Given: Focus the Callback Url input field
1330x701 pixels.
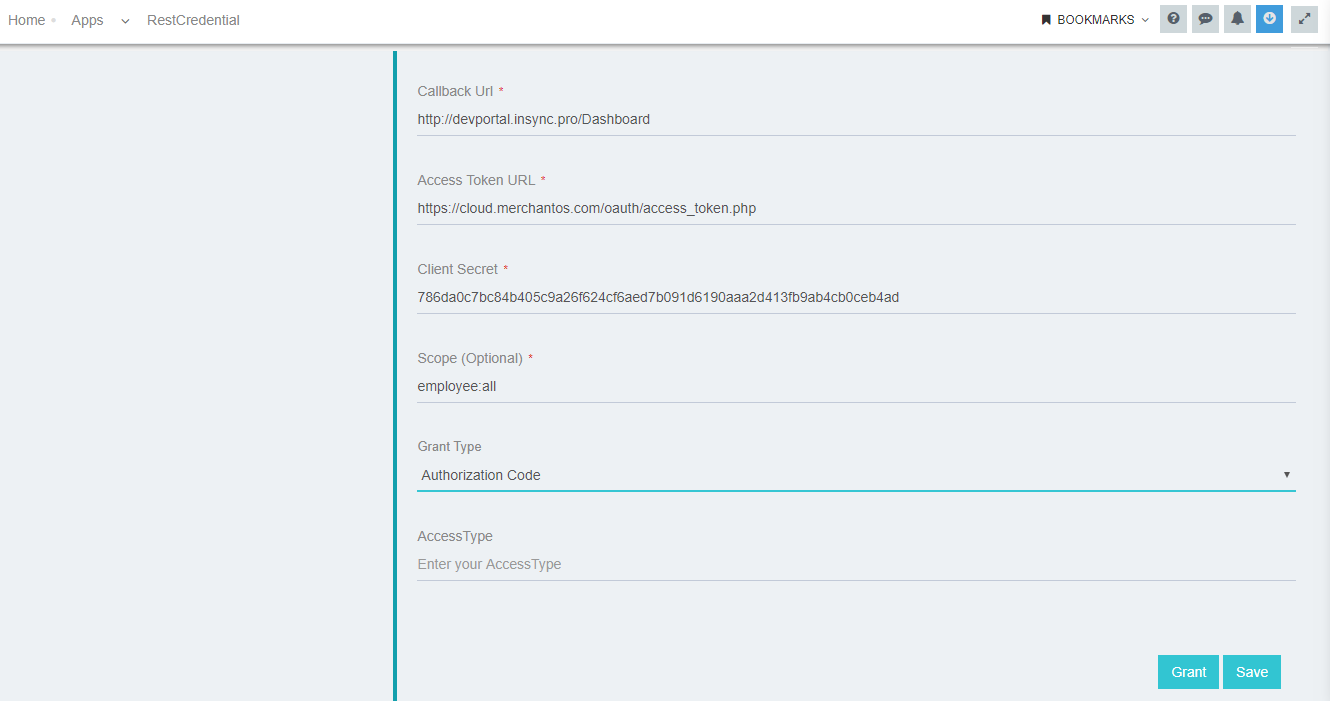Looking at the screenshot, I should [x=700, y=119].
